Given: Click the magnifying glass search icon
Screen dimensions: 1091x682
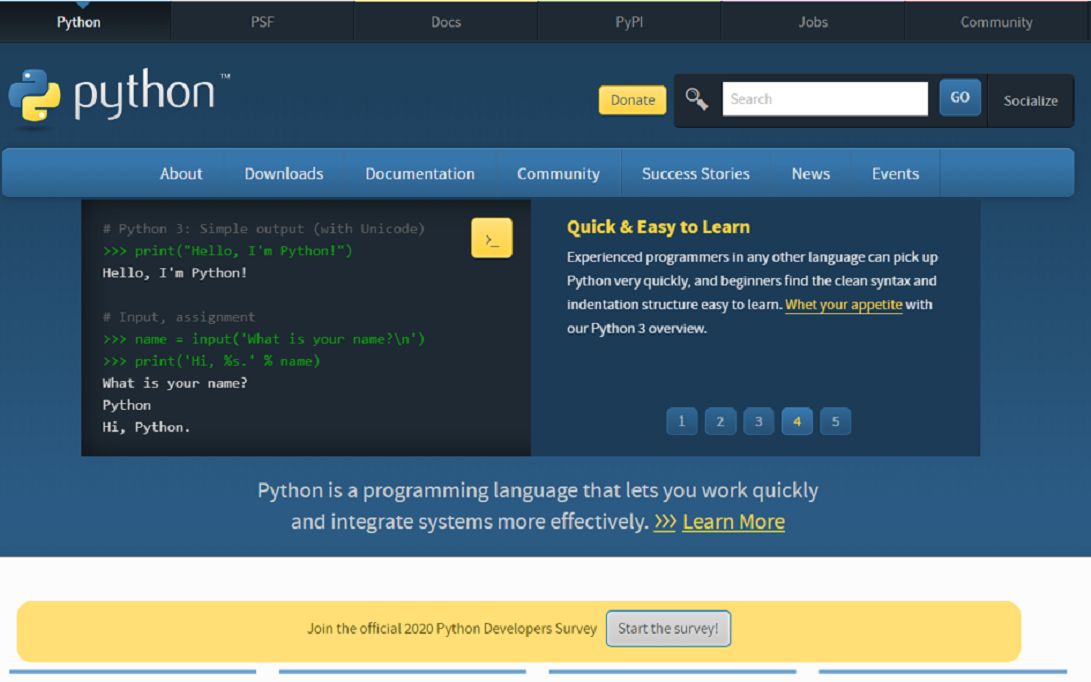Looking at the screenshot, I should [x=696, y=99].
